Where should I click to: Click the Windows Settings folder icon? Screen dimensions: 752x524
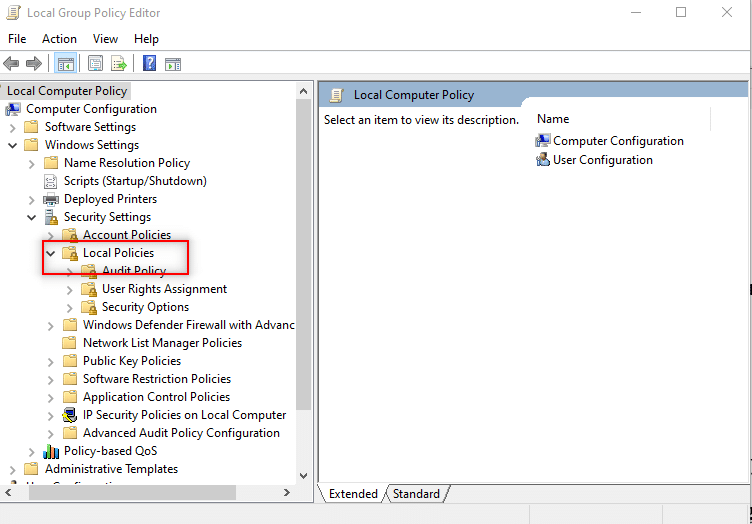click(x=31, y=145)
